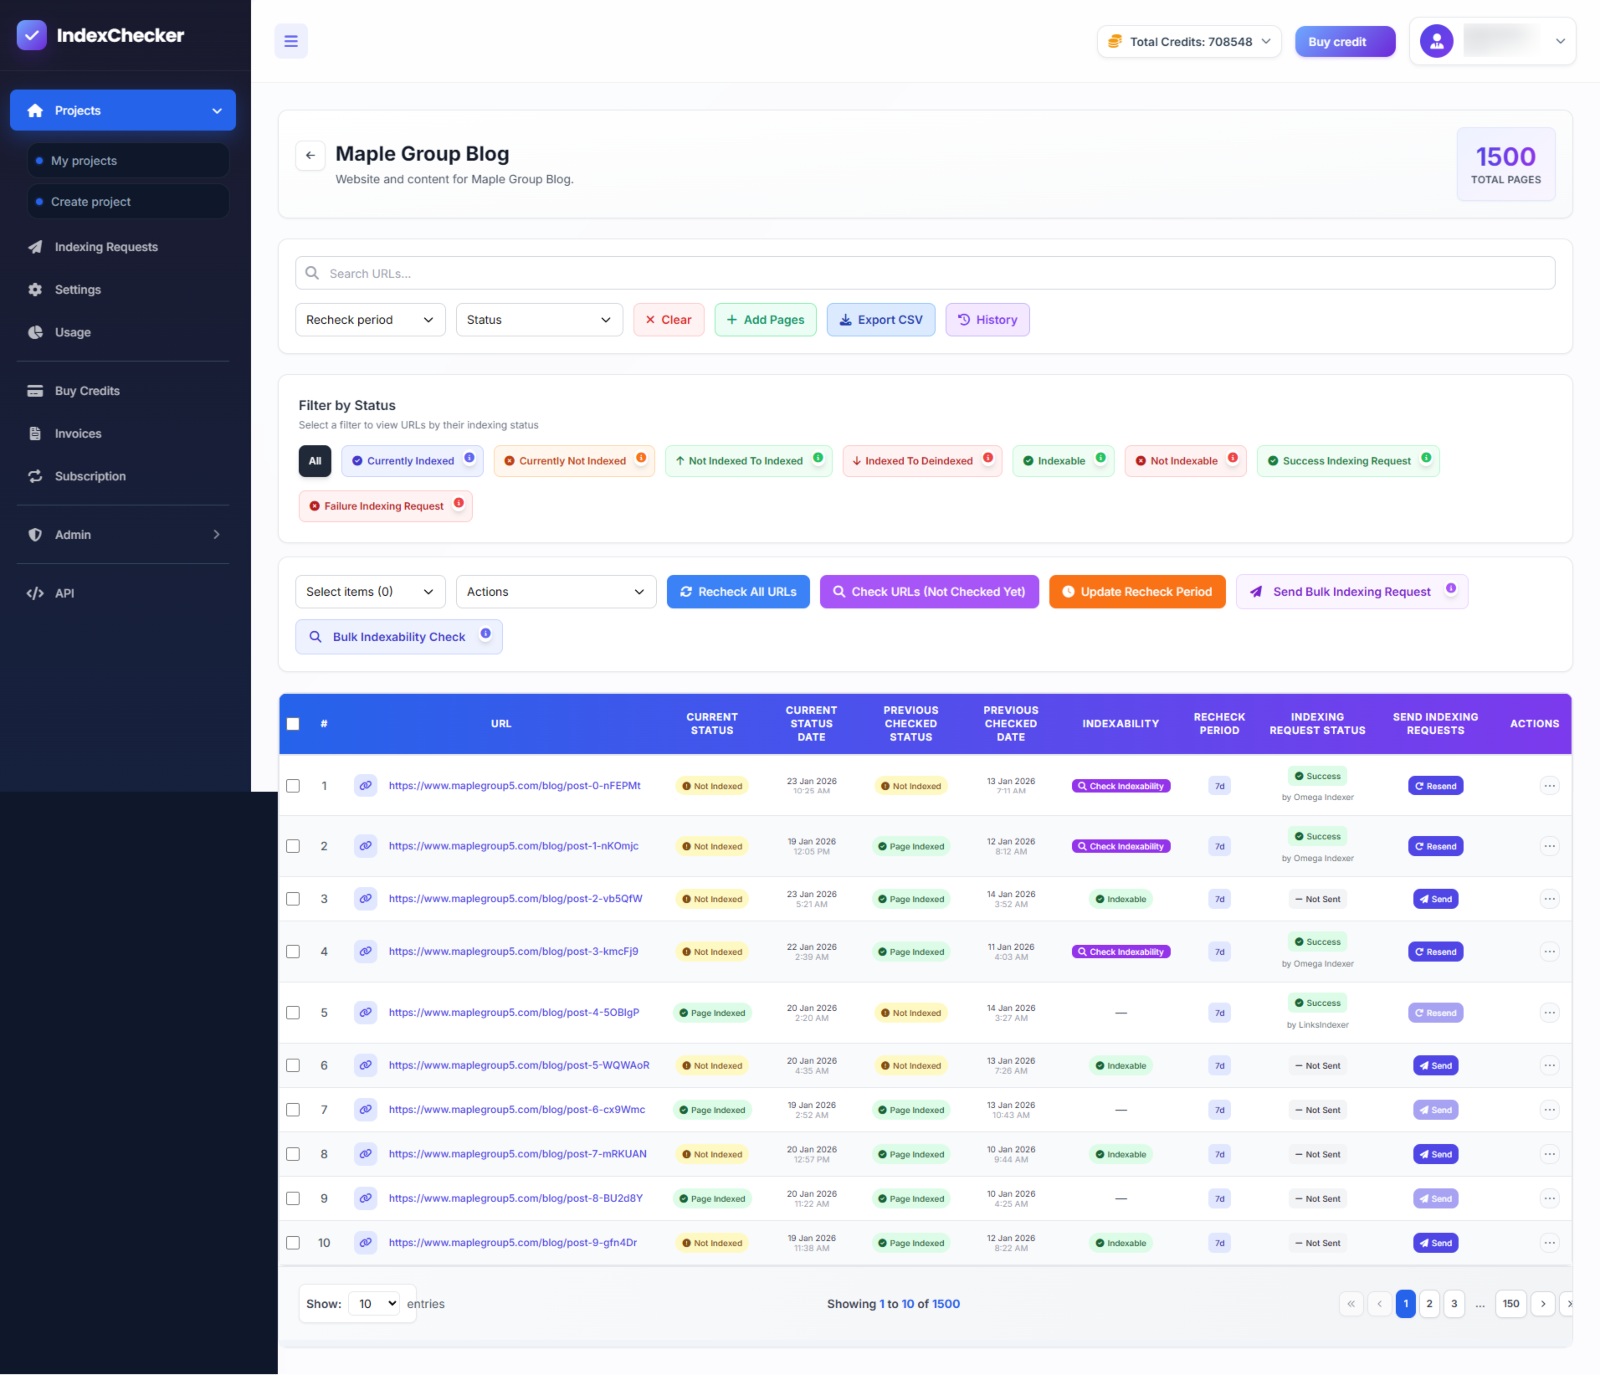Open the Usage panel in sidebar
Screen dimensions: 1600x1375
tap(71, 332)
